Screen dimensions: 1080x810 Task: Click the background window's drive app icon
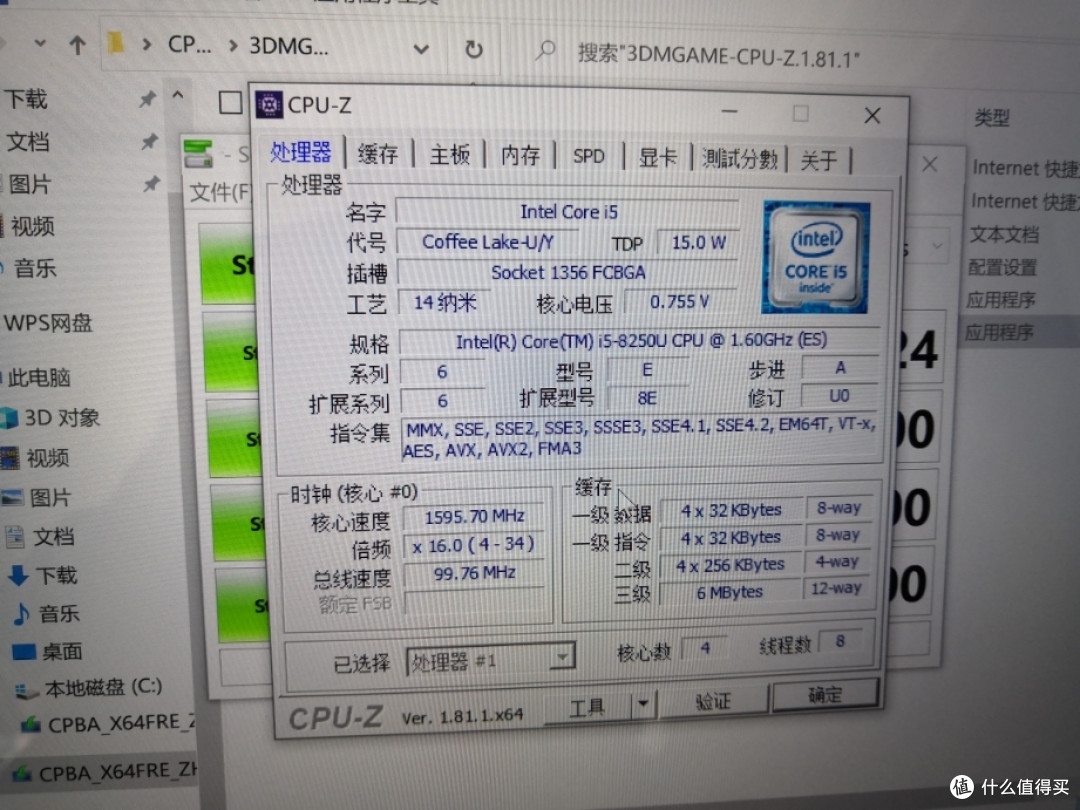click(x=198, y=154)
